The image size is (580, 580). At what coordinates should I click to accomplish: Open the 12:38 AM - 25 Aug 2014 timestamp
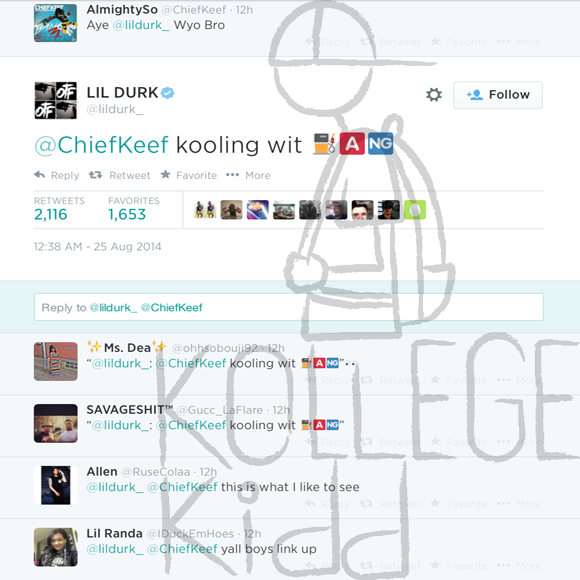pyautogui.click(x=98, y=246)
